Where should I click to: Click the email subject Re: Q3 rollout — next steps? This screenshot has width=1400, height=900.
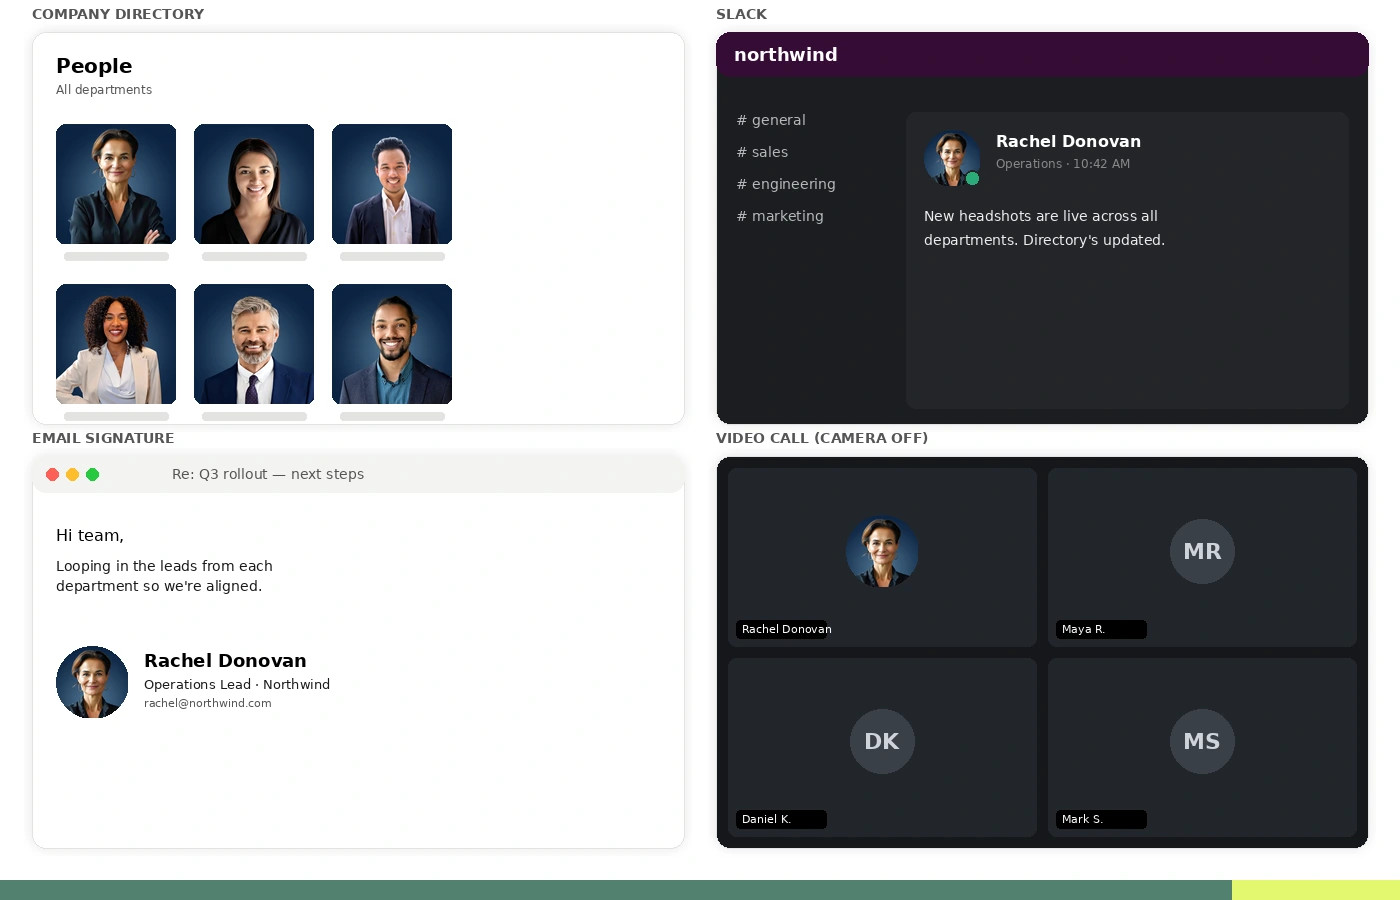(x=268, y=474)
